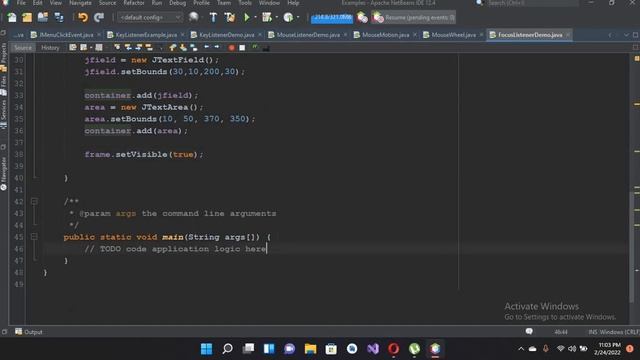This screenshot has height=360, width=640.
Task: Show hidden system tray icons chevron
Action: (x=521, y=349)
